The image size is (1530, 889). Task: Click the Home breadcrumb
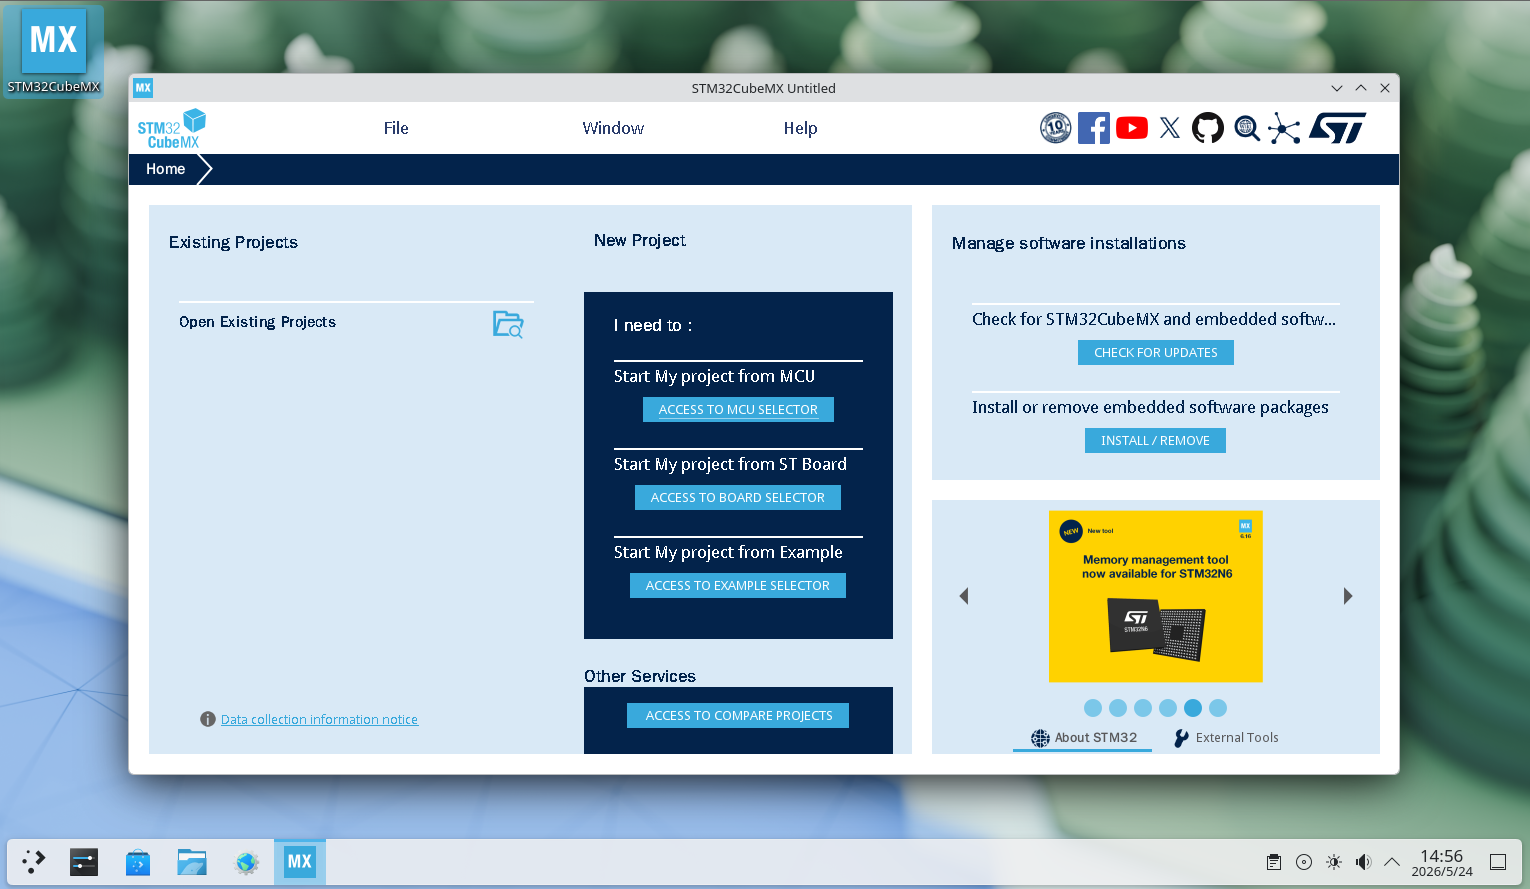coord(166,169)
